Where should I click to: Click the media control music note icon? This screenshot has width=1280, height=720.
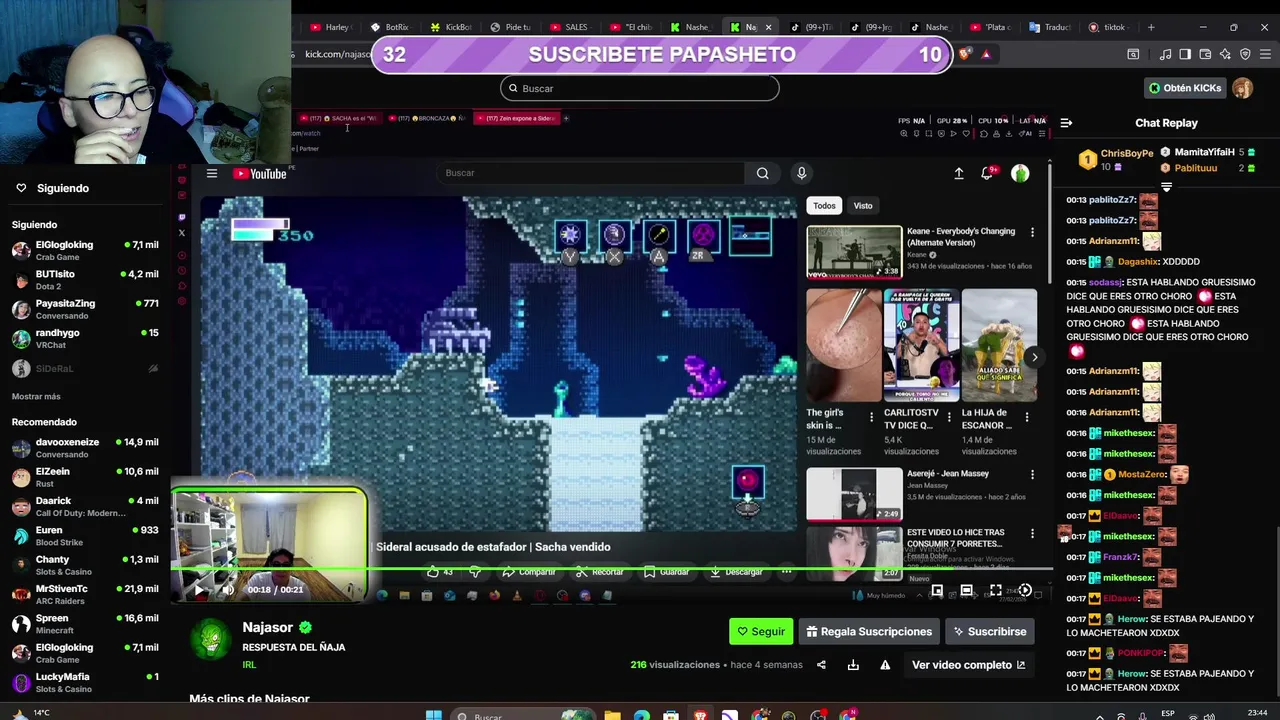[x=1165, y=54]
